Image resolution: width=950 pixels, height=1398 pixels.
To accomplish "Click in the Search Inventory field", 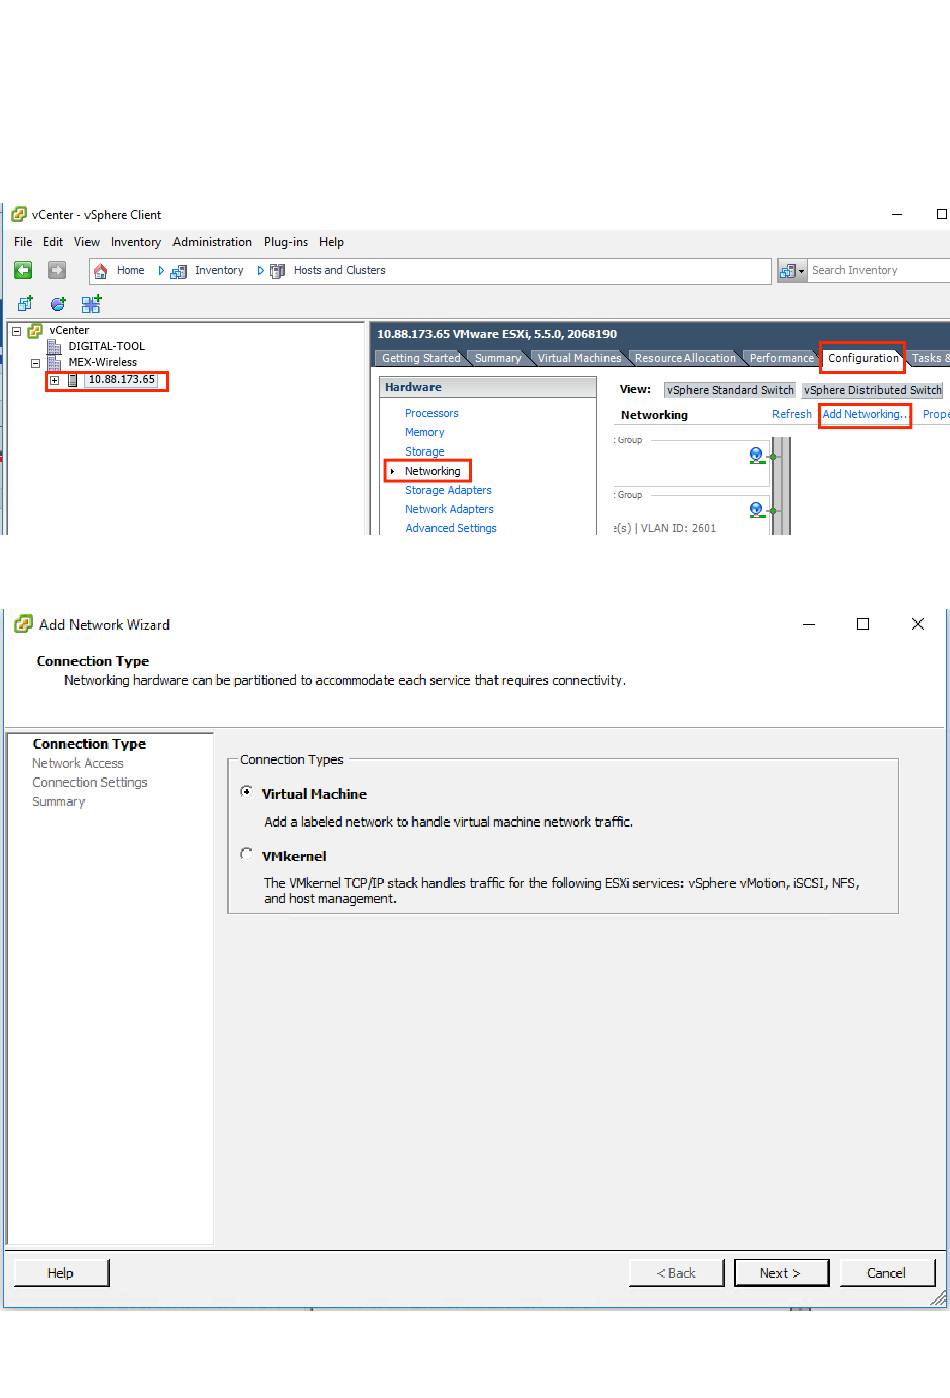I will click(x=878, y=271).
